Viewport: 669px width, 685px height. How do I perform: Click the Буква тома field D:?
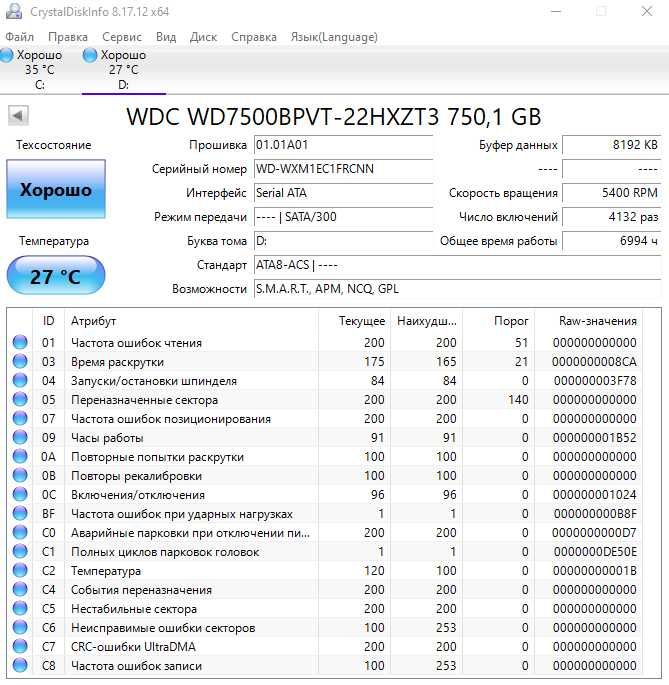click(343, 241)
